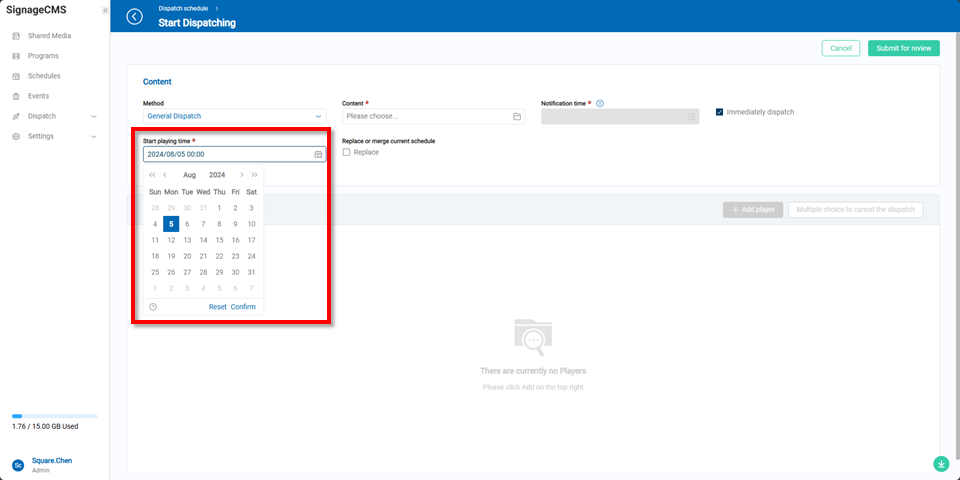
Task: Click the storage usage progress bar
Action: [55, 416]
